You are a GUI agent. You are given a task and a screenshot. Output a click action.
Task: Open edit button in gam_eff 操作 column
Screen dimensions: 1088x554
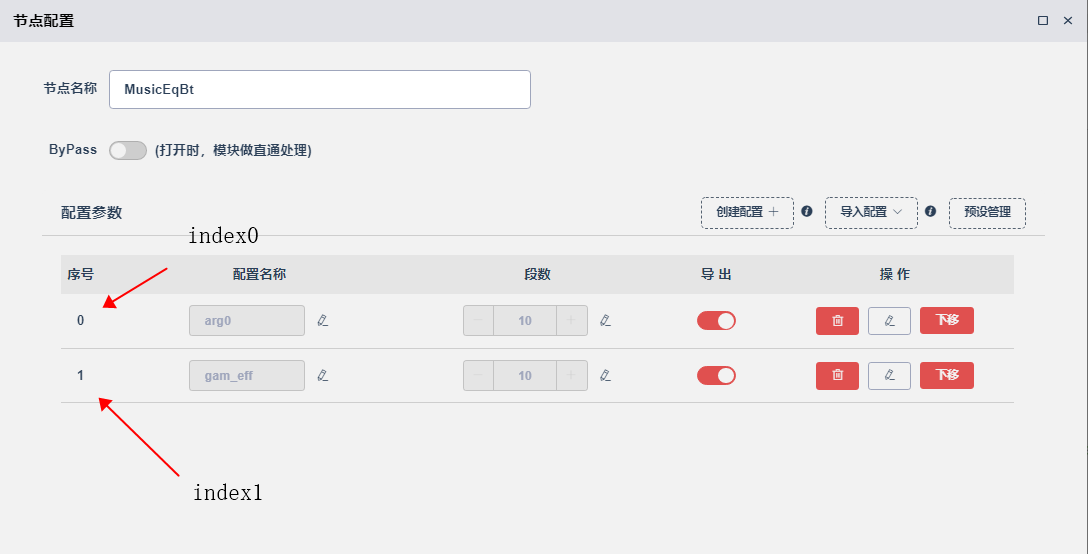(889, 376)
